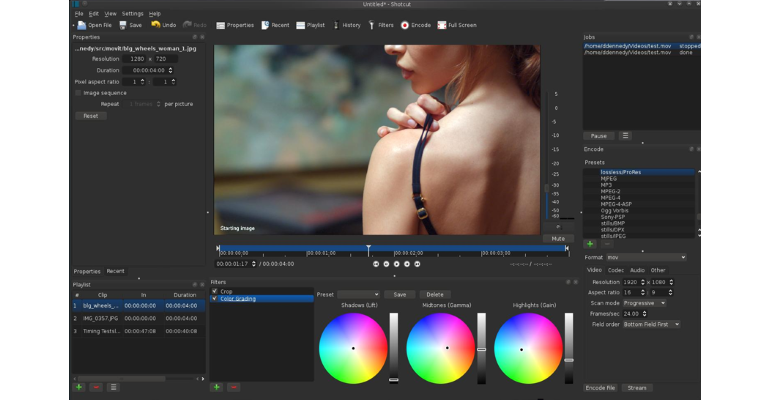Mute the audio
Viewport: 770px width, 400px height.
point(558,239)
